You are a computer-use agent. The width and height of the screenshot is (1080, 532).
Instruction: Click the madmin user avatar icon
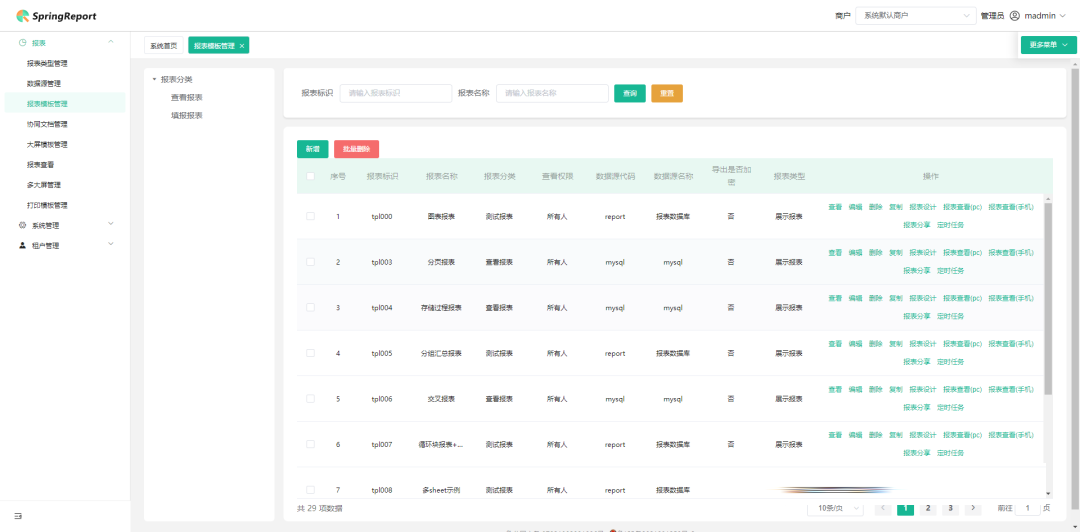[1014, 16]
